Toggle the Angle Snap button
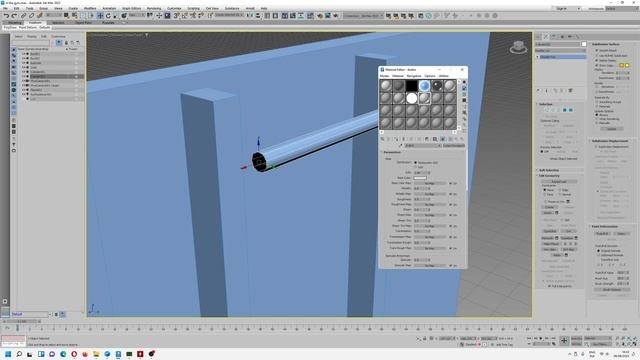The width and height of the screenshot is (640, 360). tap(184, 16)
